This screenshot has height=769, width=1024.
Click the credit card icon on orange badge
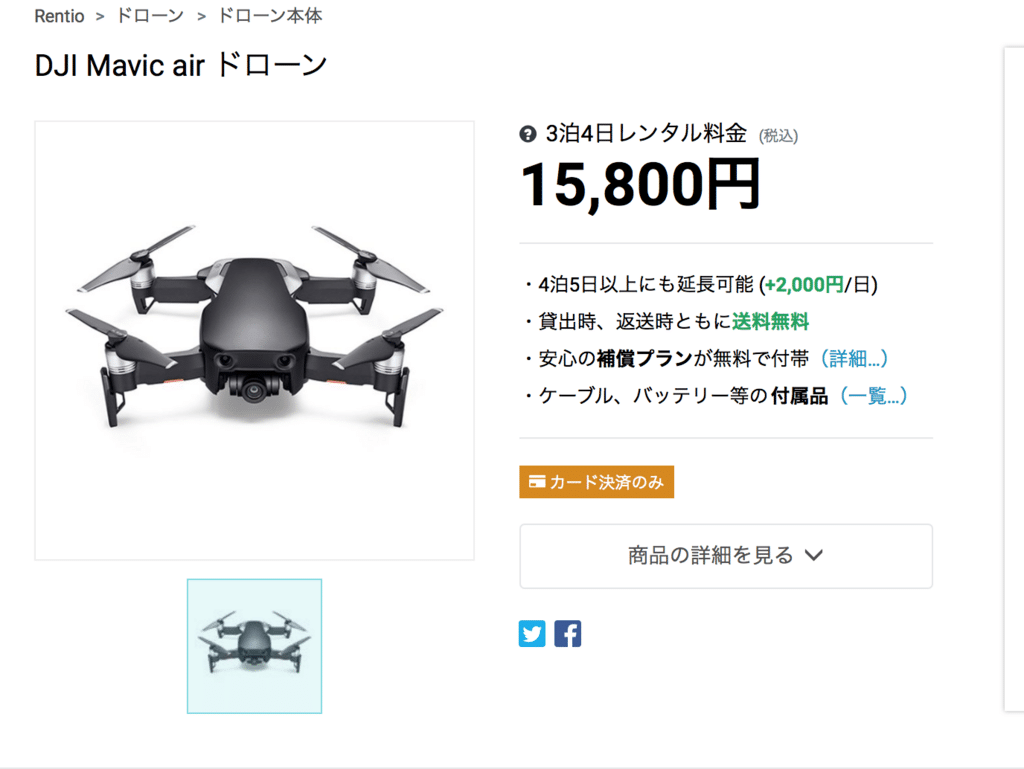(537, 482)
